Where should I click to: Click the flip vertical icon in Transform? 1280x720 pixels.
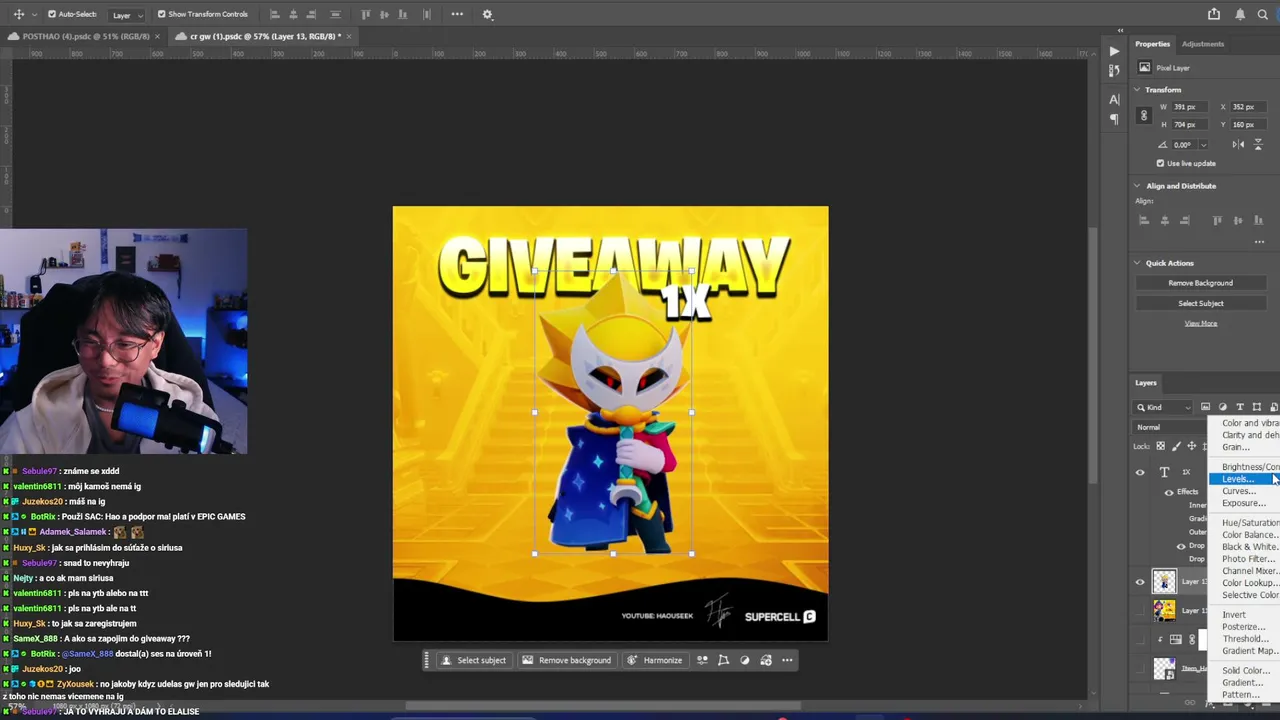pos(1260,144)
